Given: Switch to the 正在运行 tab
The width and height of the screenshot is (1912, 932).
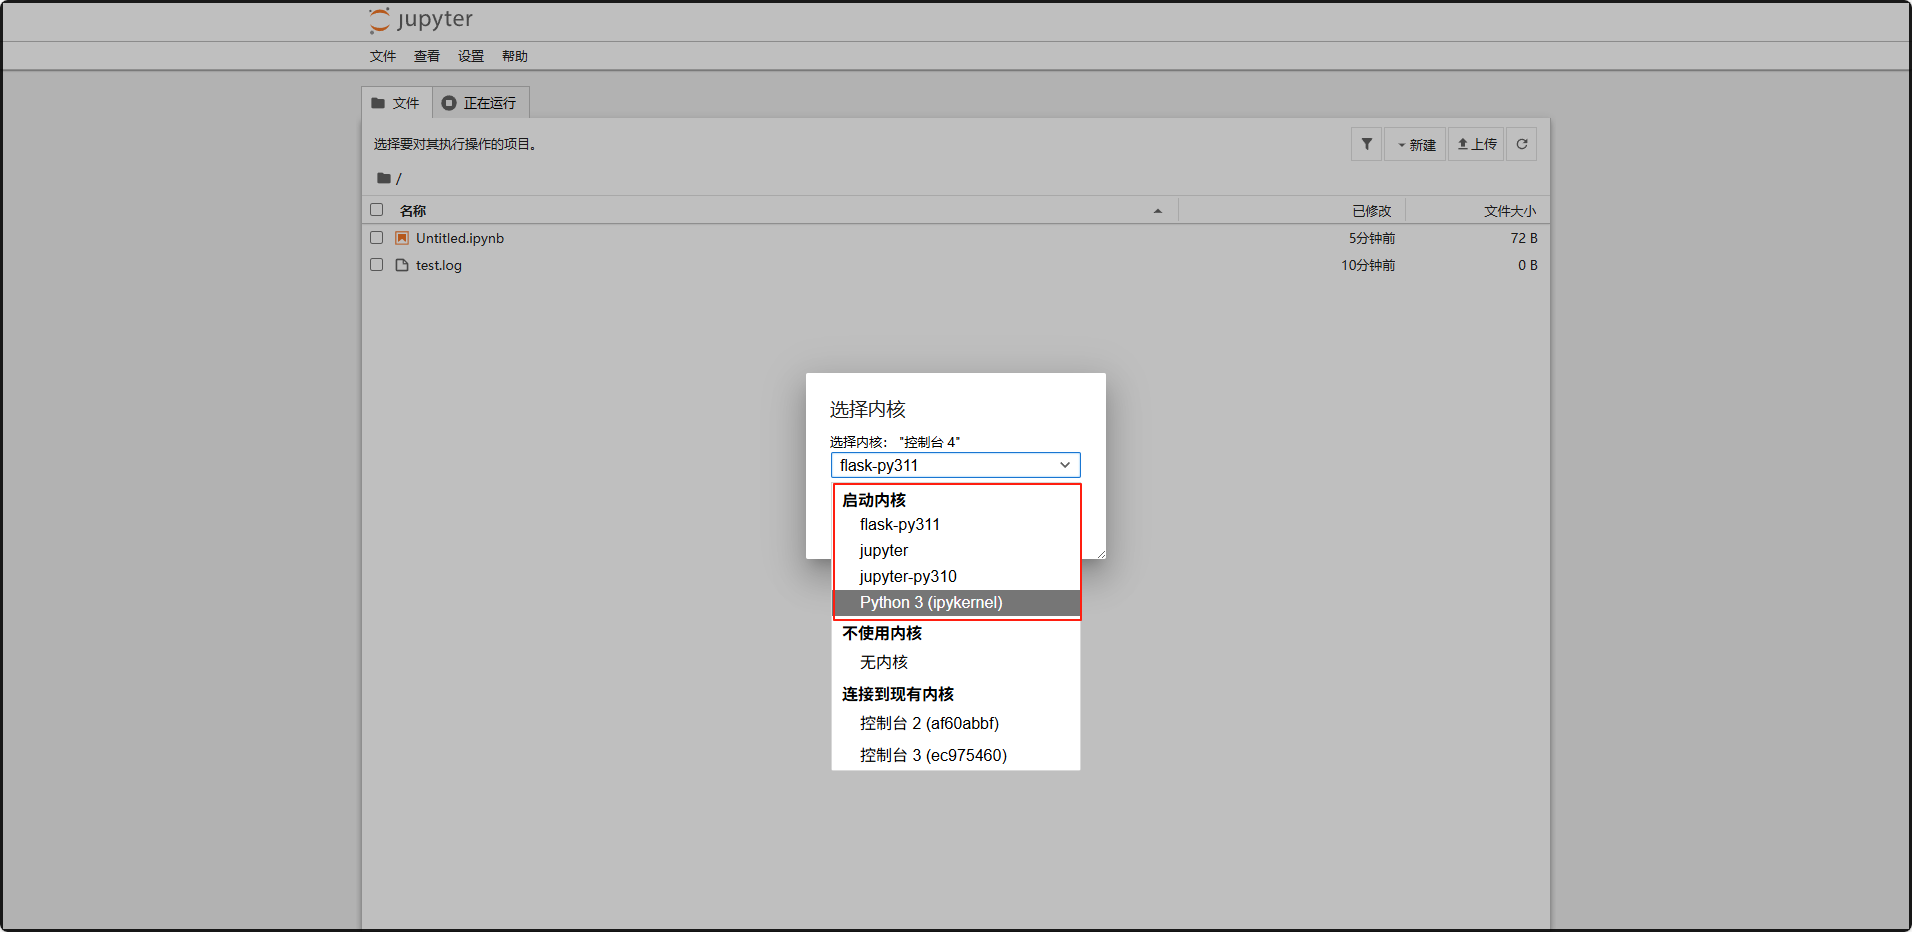Looking at the screenshot, I should [x=480, y=103].
